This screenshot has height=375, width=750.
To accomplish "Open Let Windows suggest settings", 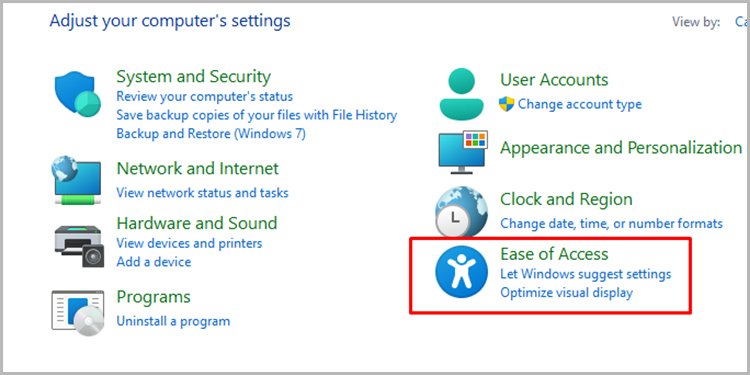I will (x=585, y=274).
